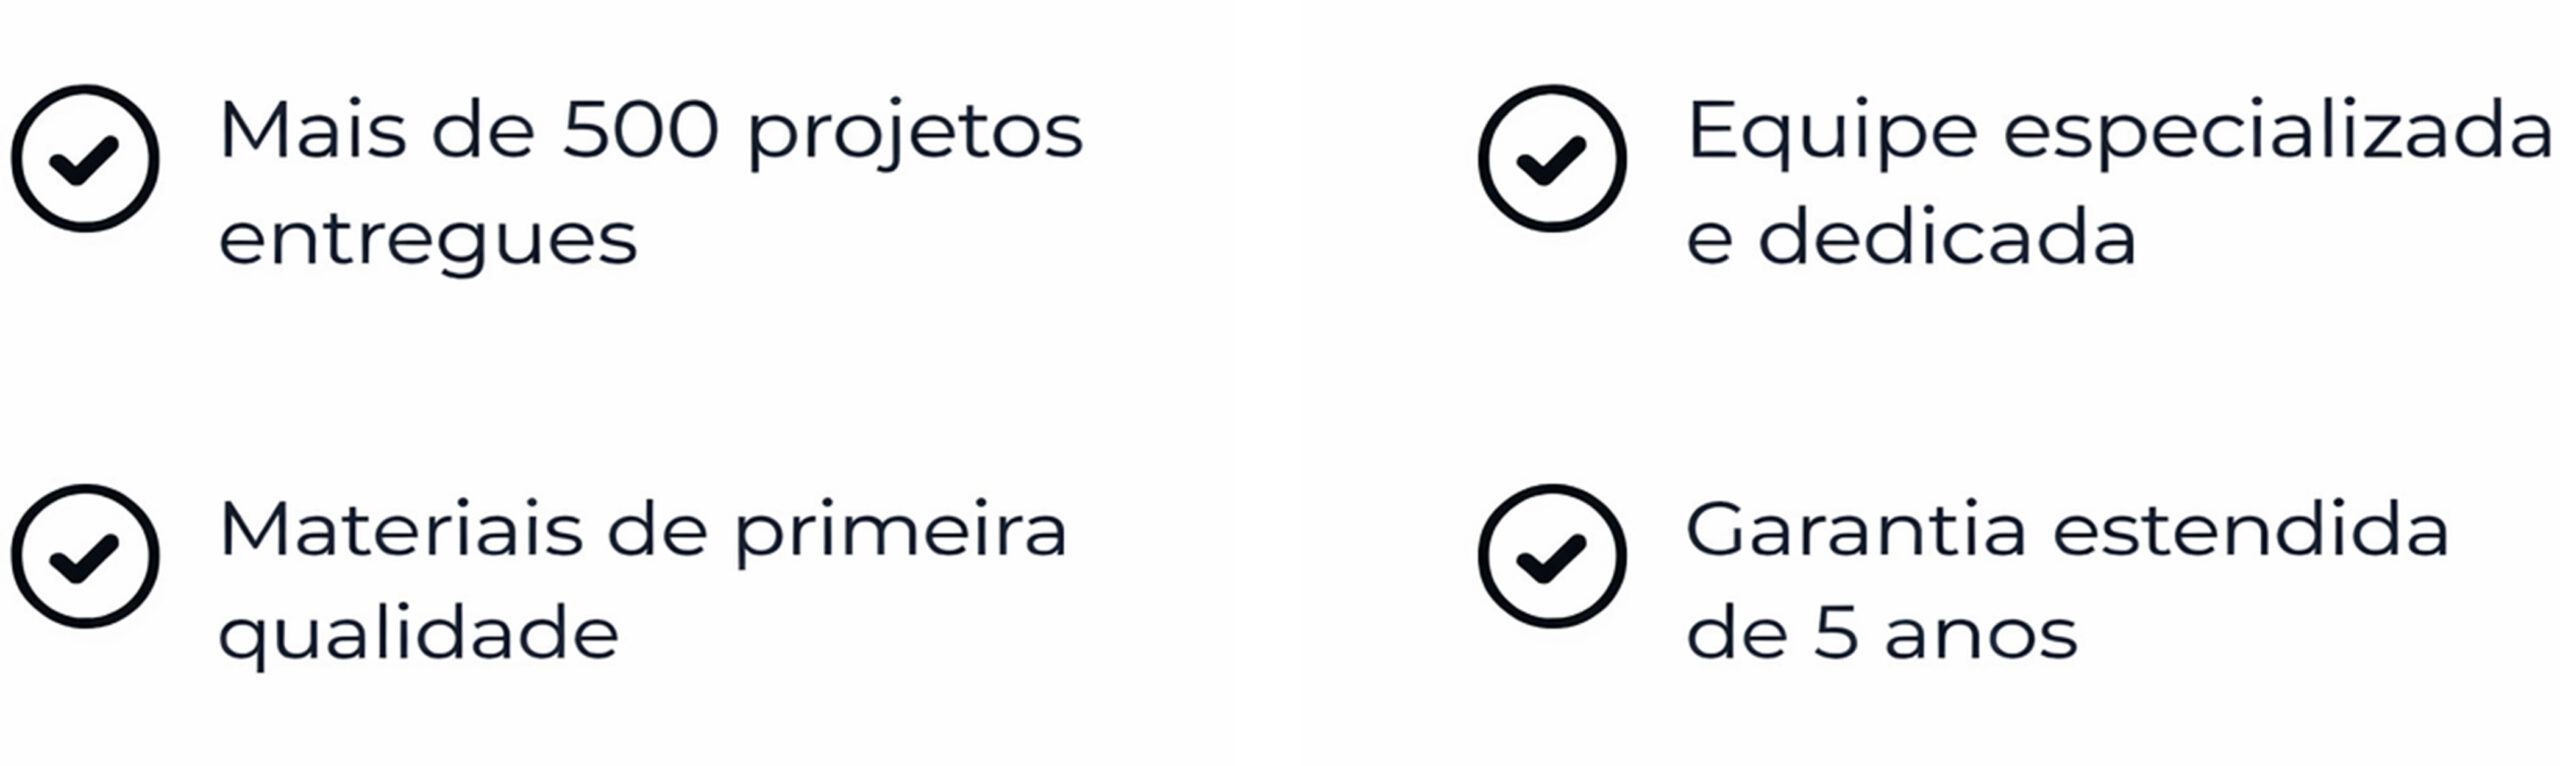Select the word 'estendida'
Image resolution: width=2560 pixels, height=766 pixels.
(2251, 530)
